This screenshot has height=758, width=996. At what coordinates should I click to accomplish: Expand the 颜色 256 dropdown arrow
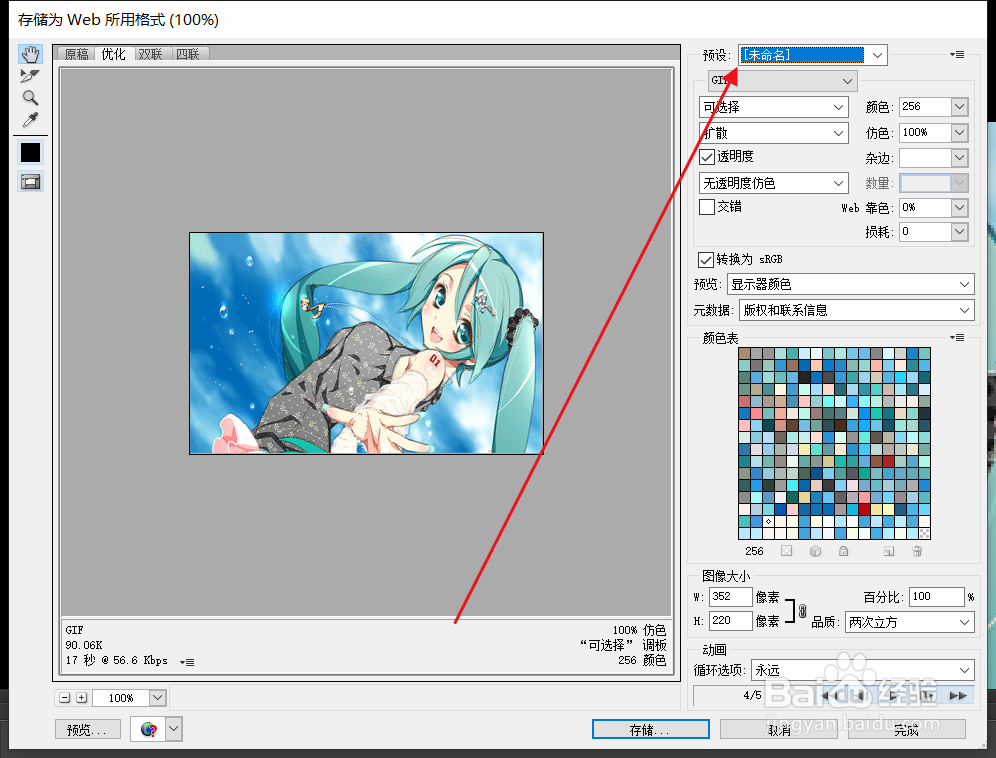point(959,107)
